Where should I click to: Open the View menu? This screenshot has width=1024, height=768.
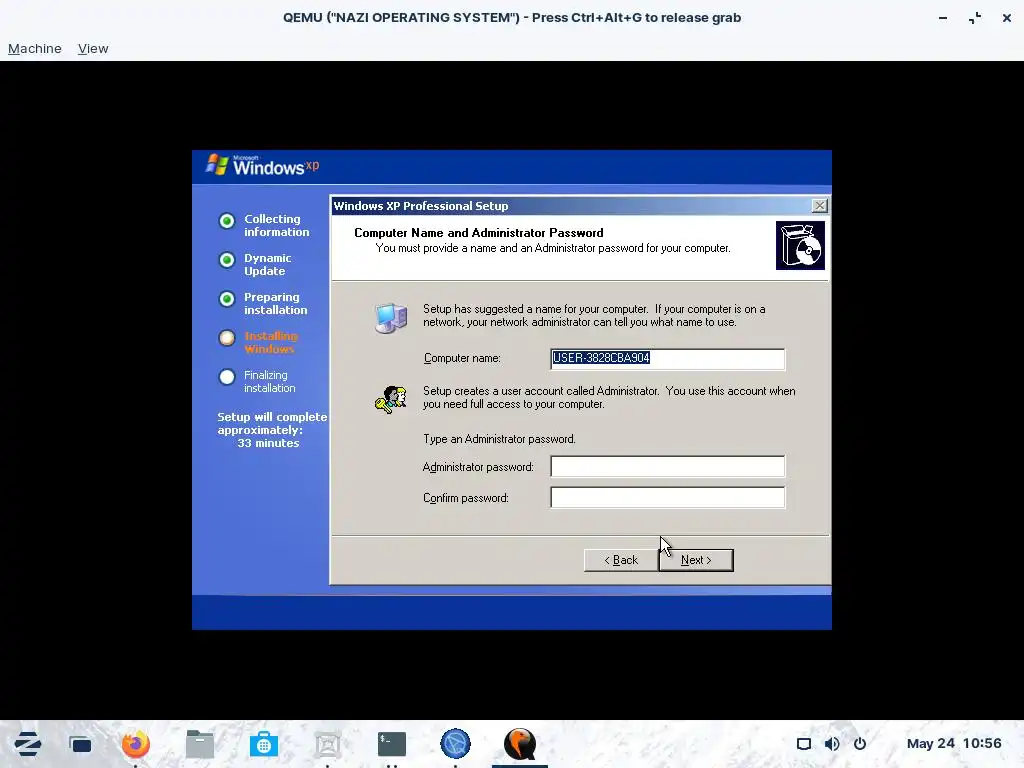tap(93, 48)
